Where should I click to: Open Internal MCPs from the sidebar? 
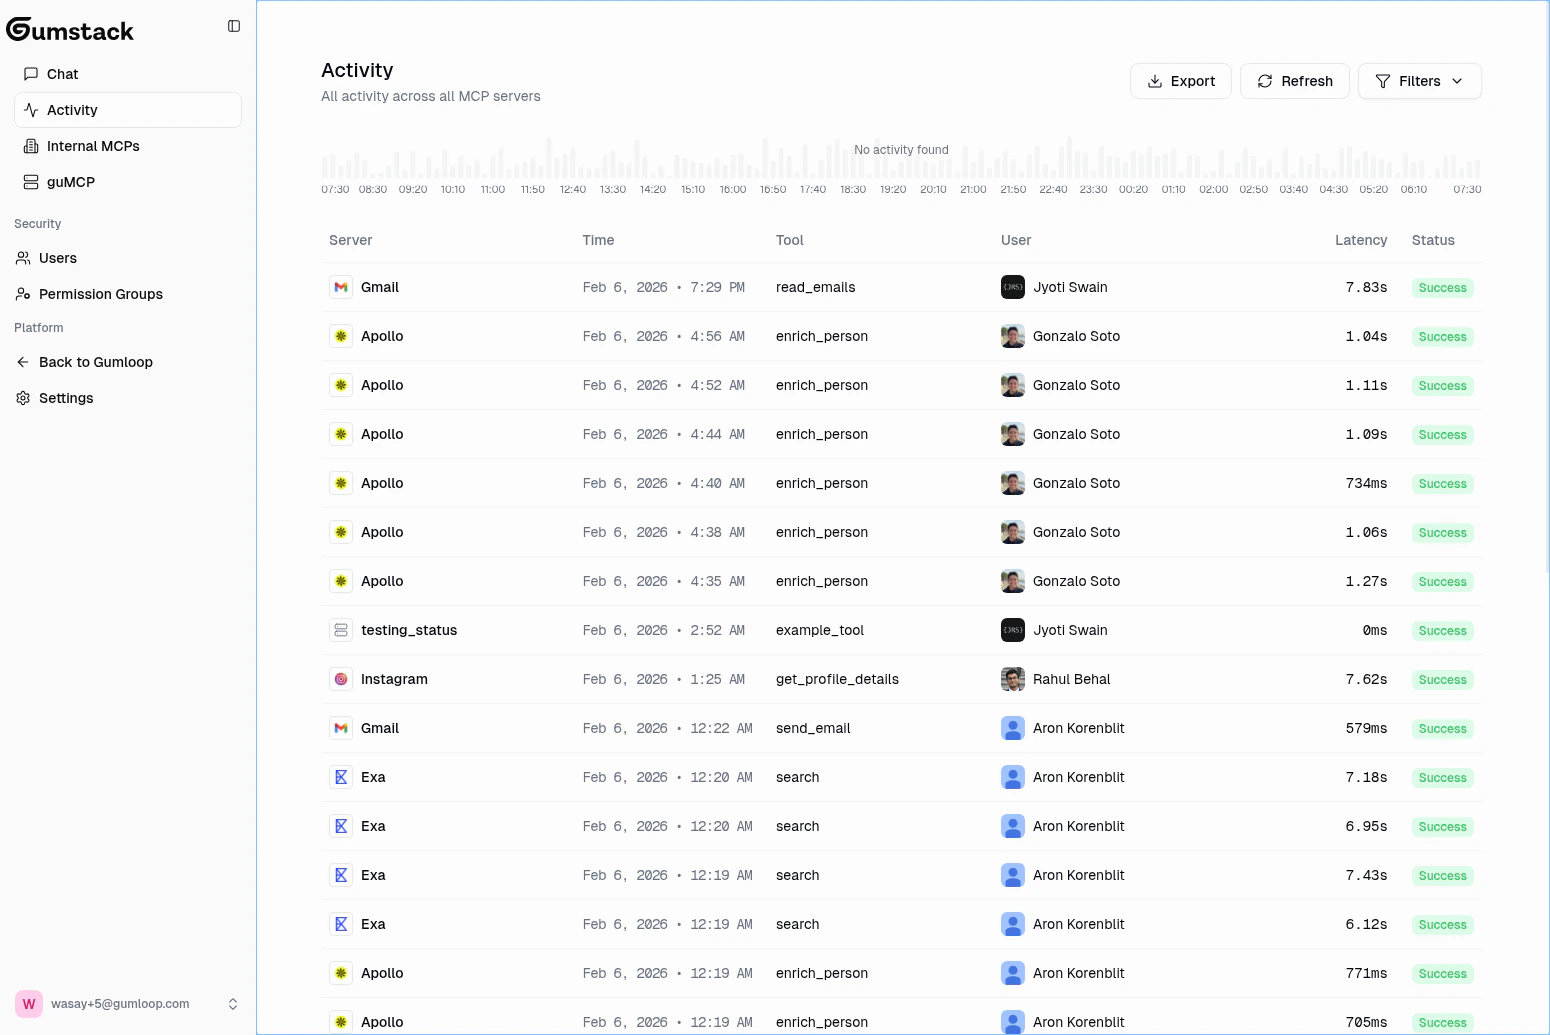30,146
